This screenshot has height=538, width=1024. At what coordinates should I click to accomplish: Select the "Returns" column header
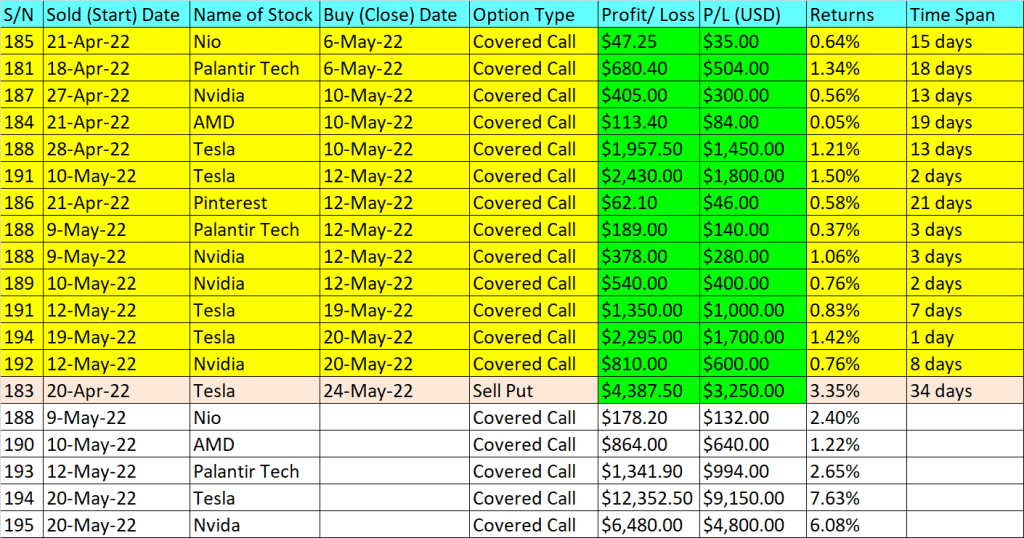[855, 15]
